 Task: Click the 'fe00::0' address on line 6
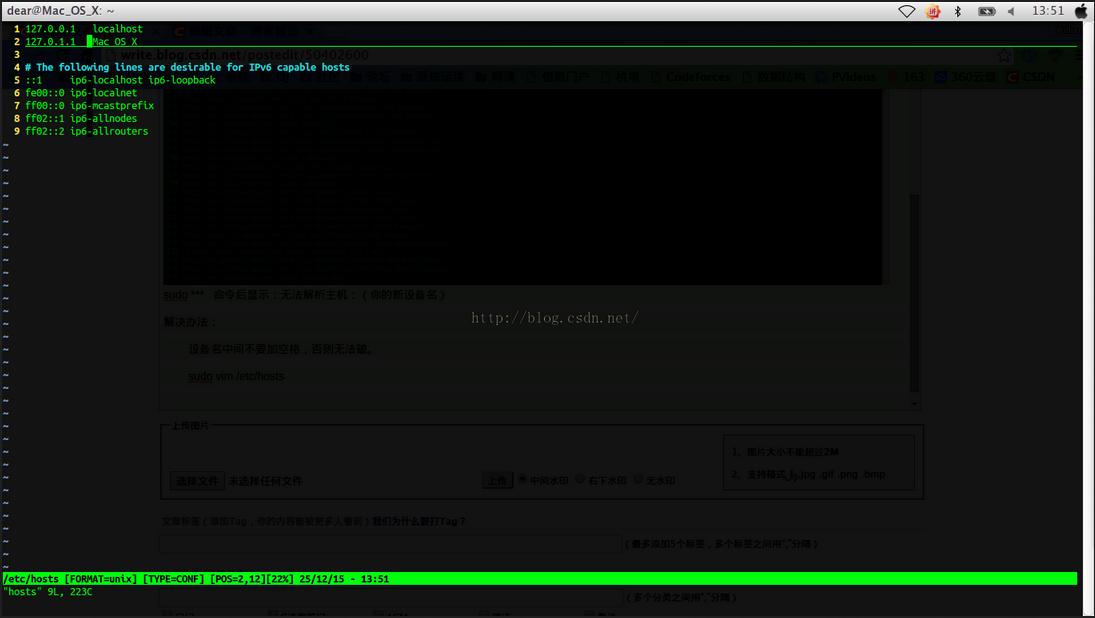click(x=45, y=93)
